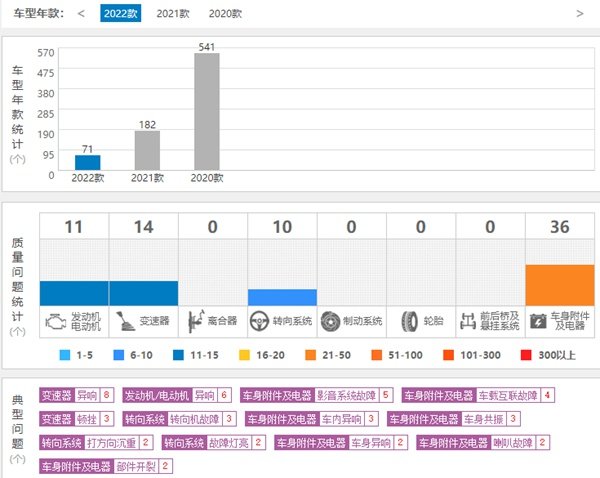Viewport: 600px width, 478px height.
Task: Click the axle and suspension icon
Action: pos(468,321)
